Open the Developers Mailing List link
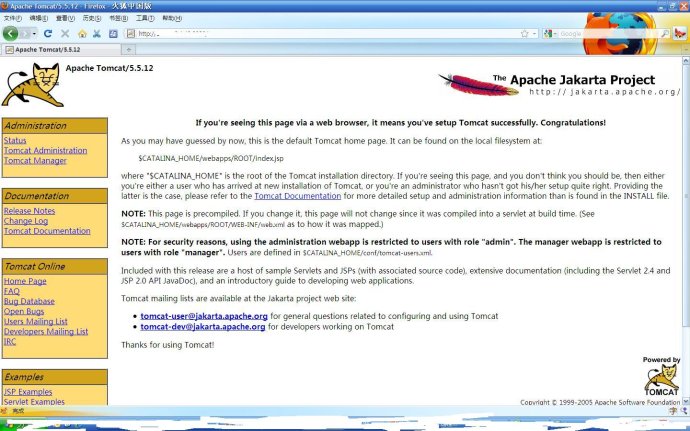This screenshot has height=431, width=690. pyautogui.click(x=46, y=332)
